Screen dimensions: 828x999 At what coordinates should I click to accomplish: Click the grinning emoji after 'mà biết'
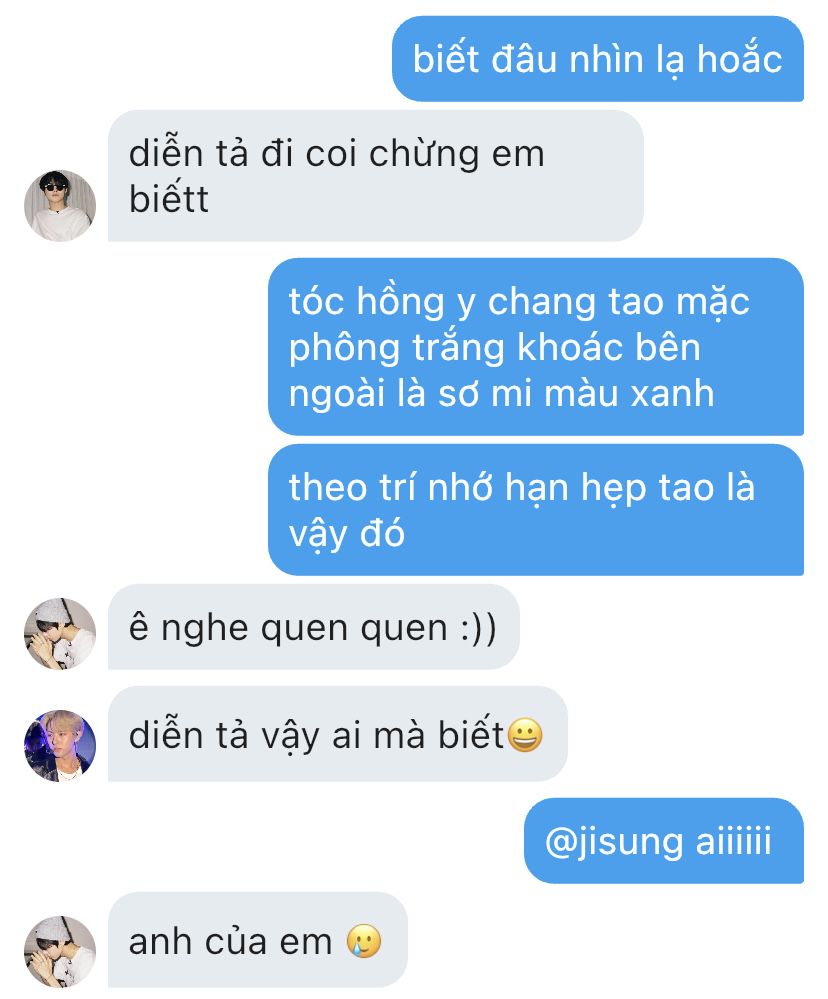(x=524, y=735)
